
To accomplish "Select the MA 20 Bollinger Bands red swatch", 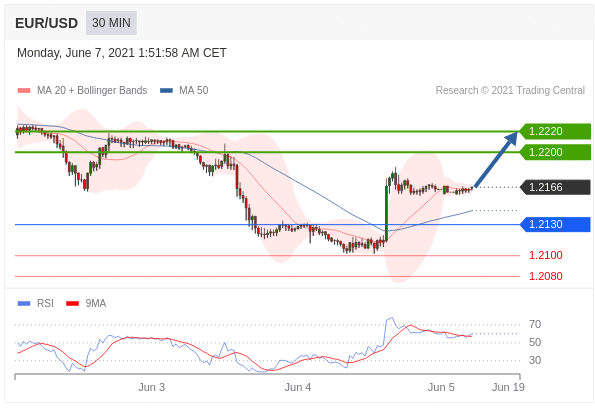I will click(24, 91).
